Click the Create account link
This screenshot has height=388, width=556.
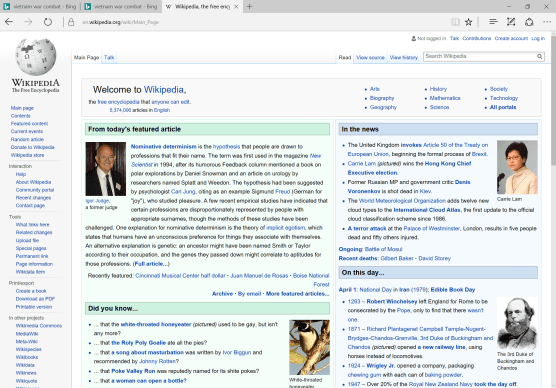pos(511,38)
